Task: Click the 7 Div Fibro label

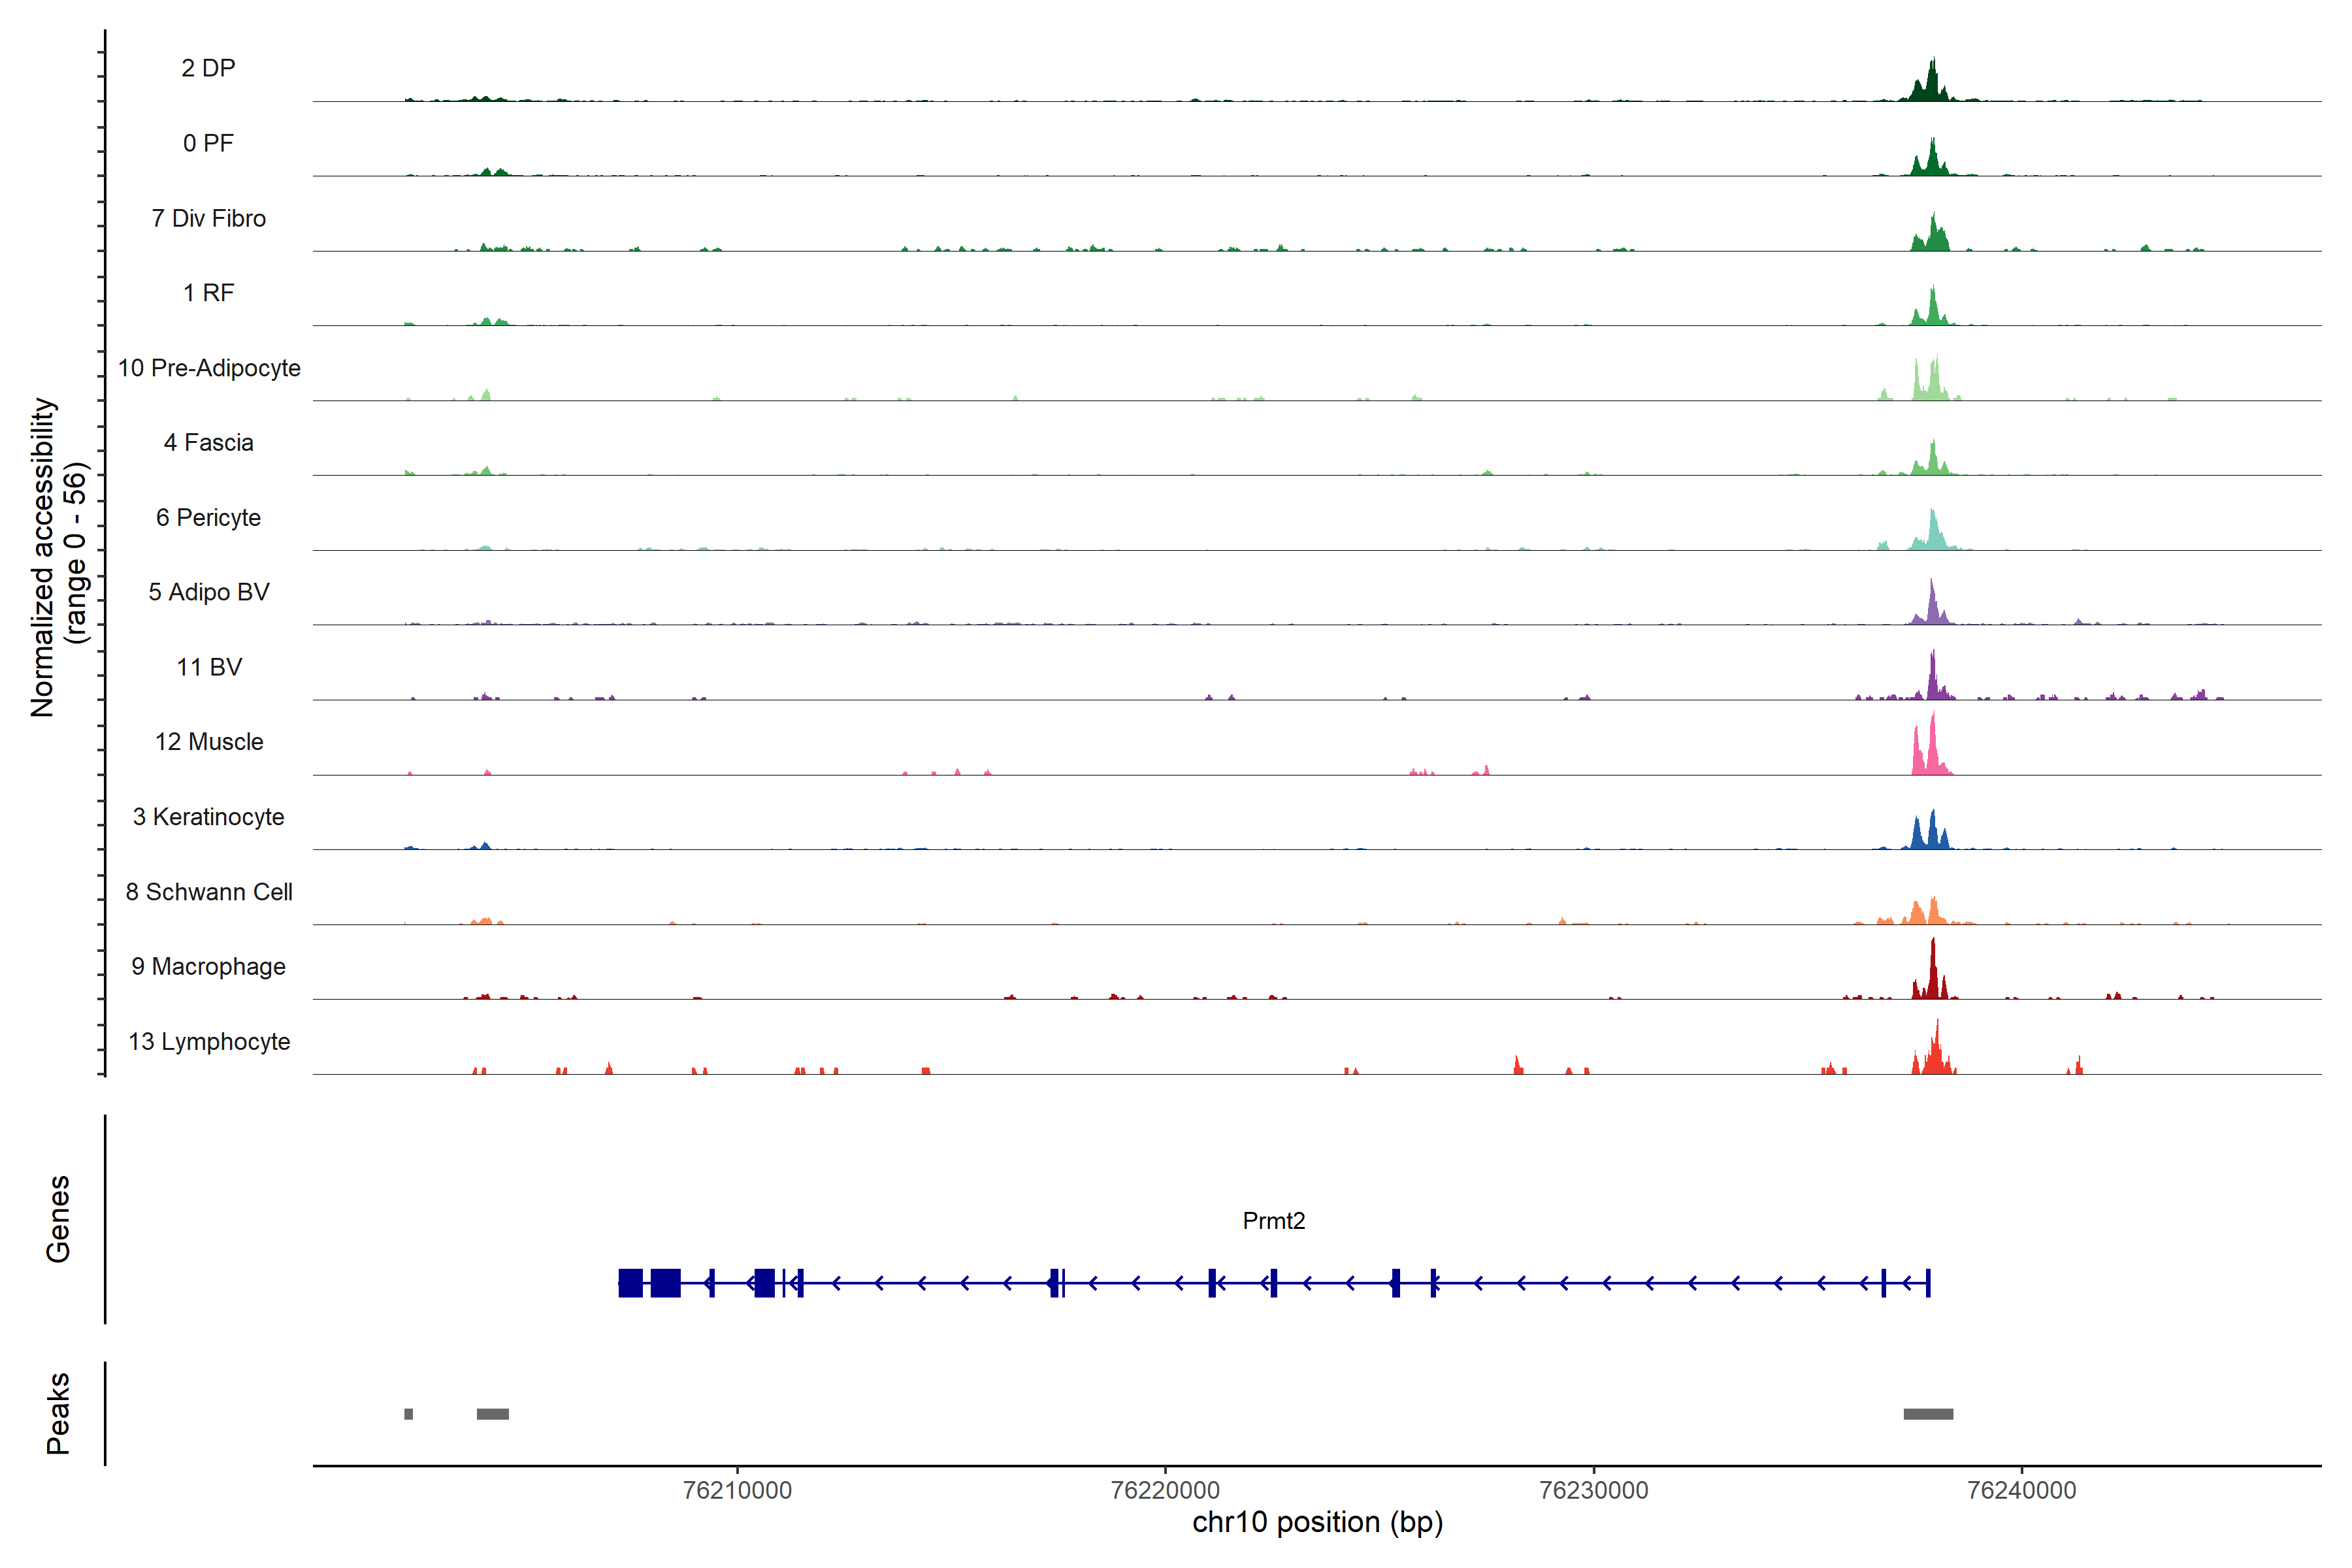Action: tap(208, 218)
